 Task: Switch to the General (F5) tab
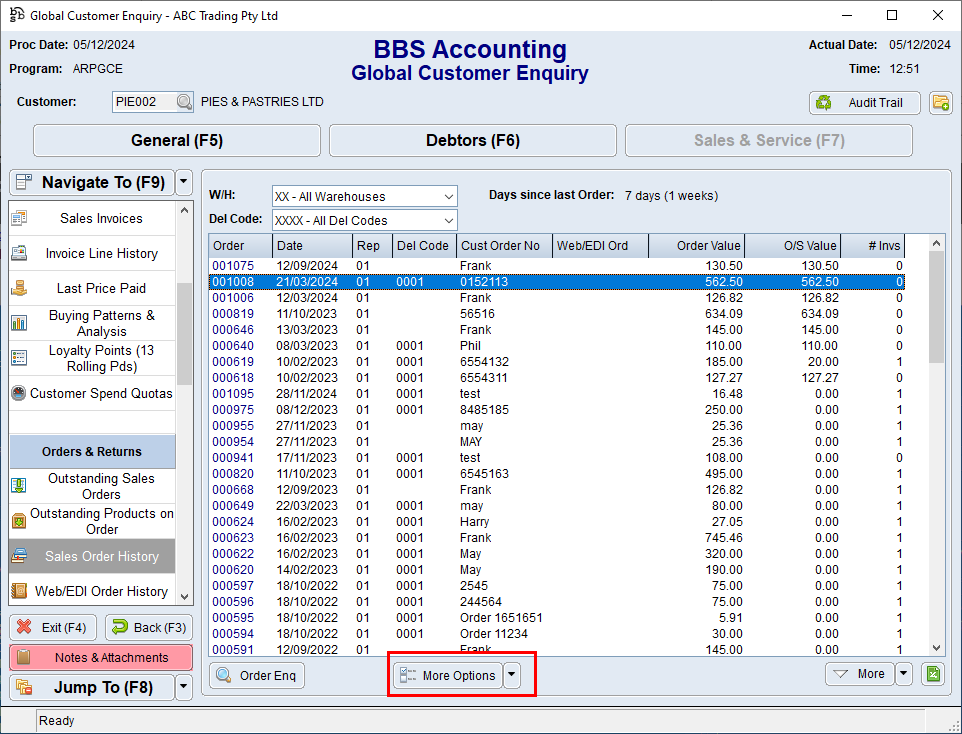177,141
